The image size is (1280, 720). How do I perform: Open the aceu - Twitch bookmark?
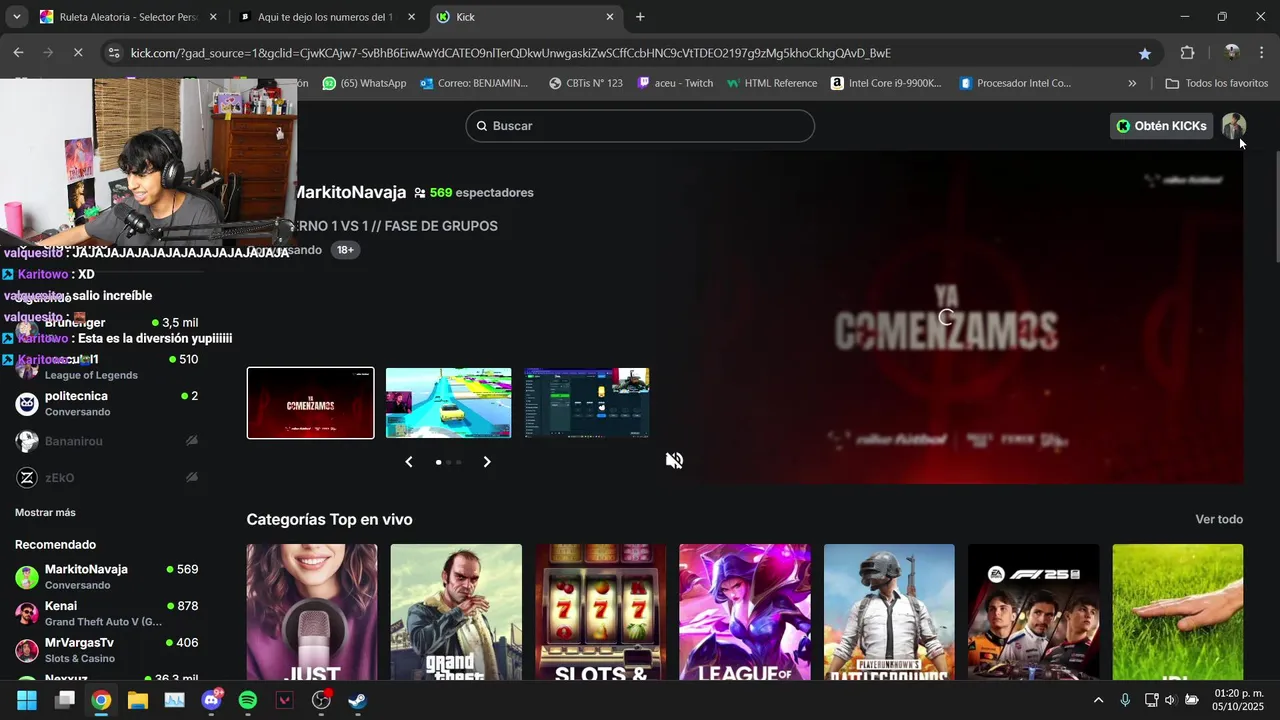675,83
